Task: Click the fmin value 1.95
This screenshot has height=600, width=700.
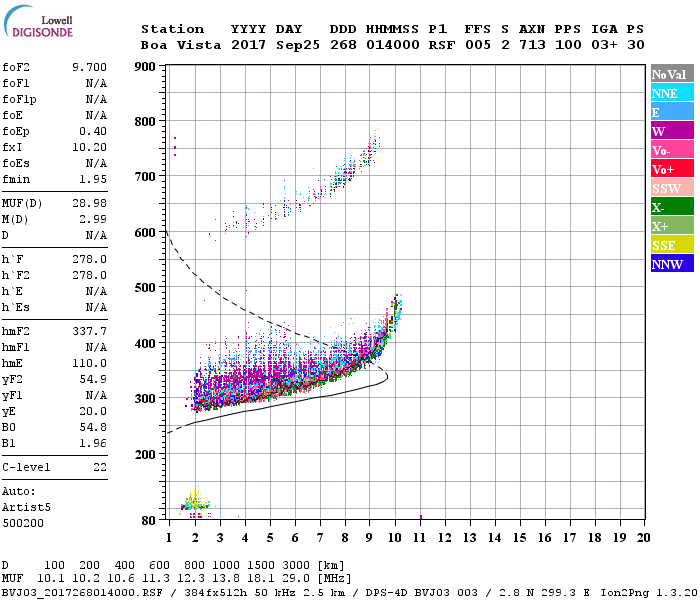Action: [x=93, y=179]
